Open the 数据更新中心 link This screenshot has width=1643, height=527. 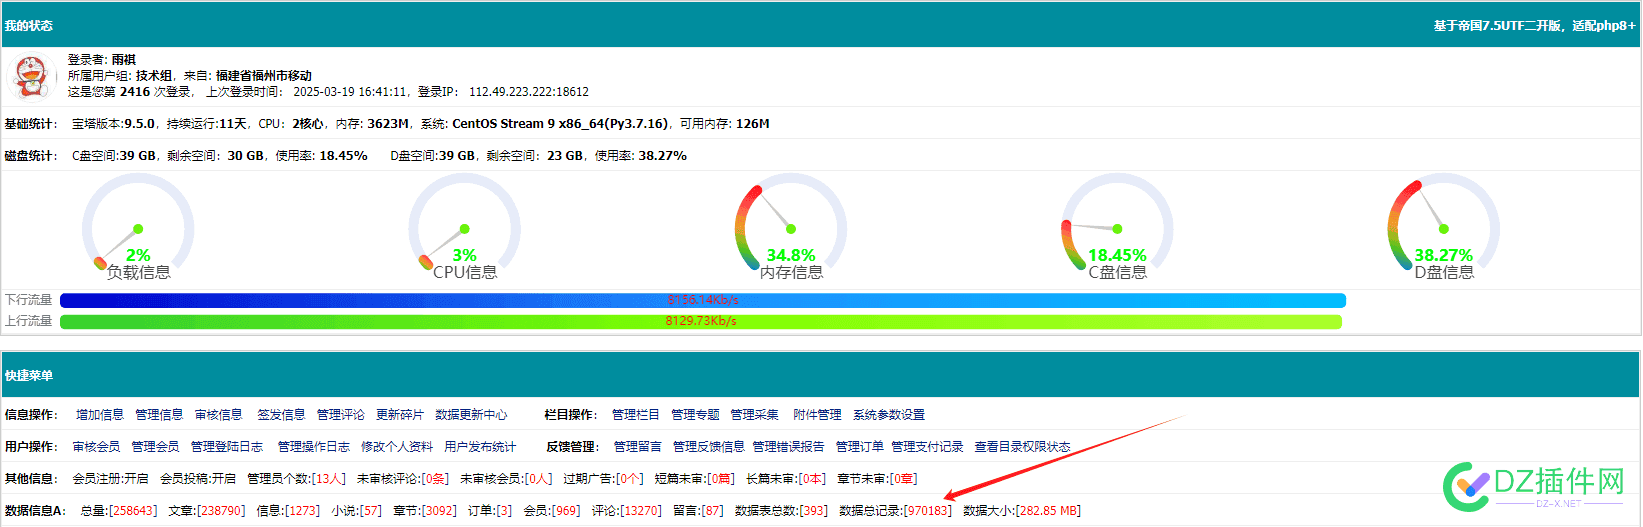pyautogui.click(x=471, y=415)
